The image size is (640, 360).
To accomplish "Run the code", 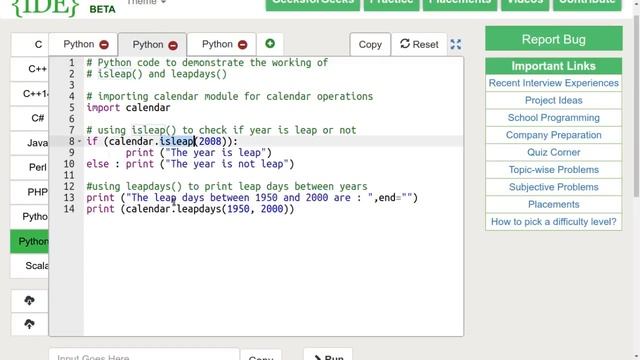I will (328, 356).
